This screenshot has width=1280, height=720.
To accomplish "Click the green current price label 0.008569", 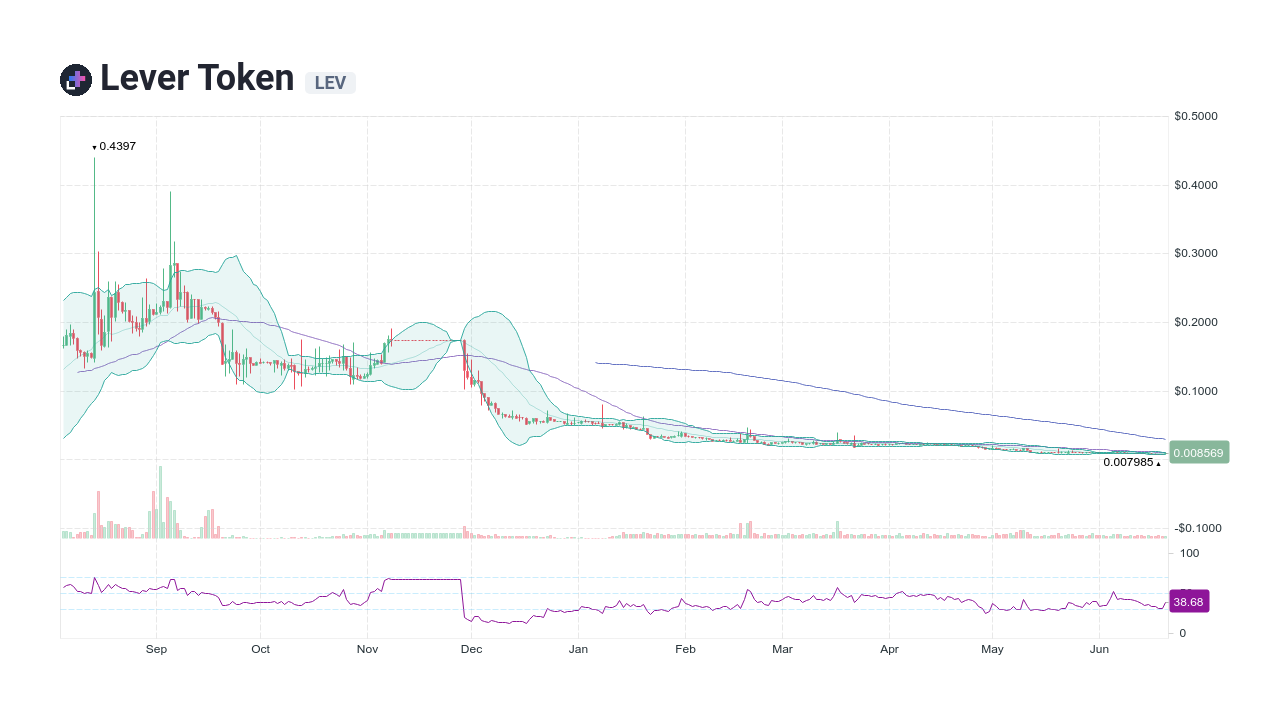I will click(1198, 452).
